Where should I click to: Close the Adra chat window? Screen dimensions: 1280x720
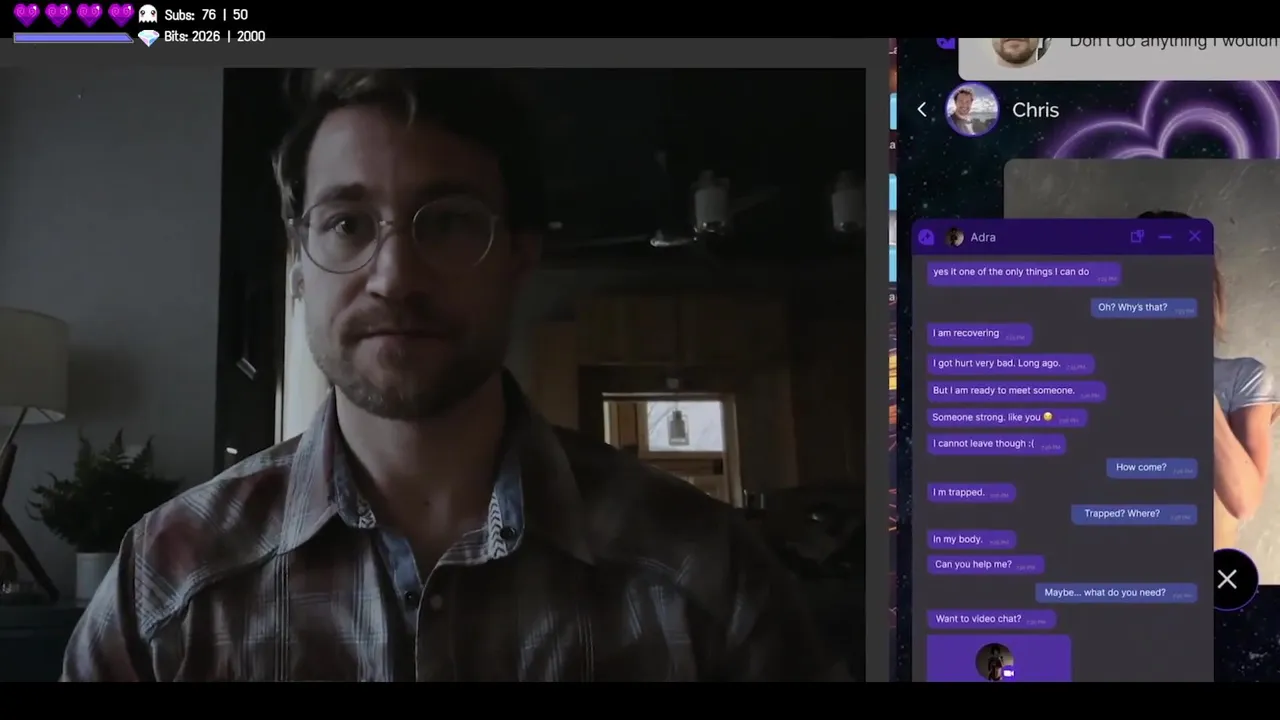(1195, 237)
